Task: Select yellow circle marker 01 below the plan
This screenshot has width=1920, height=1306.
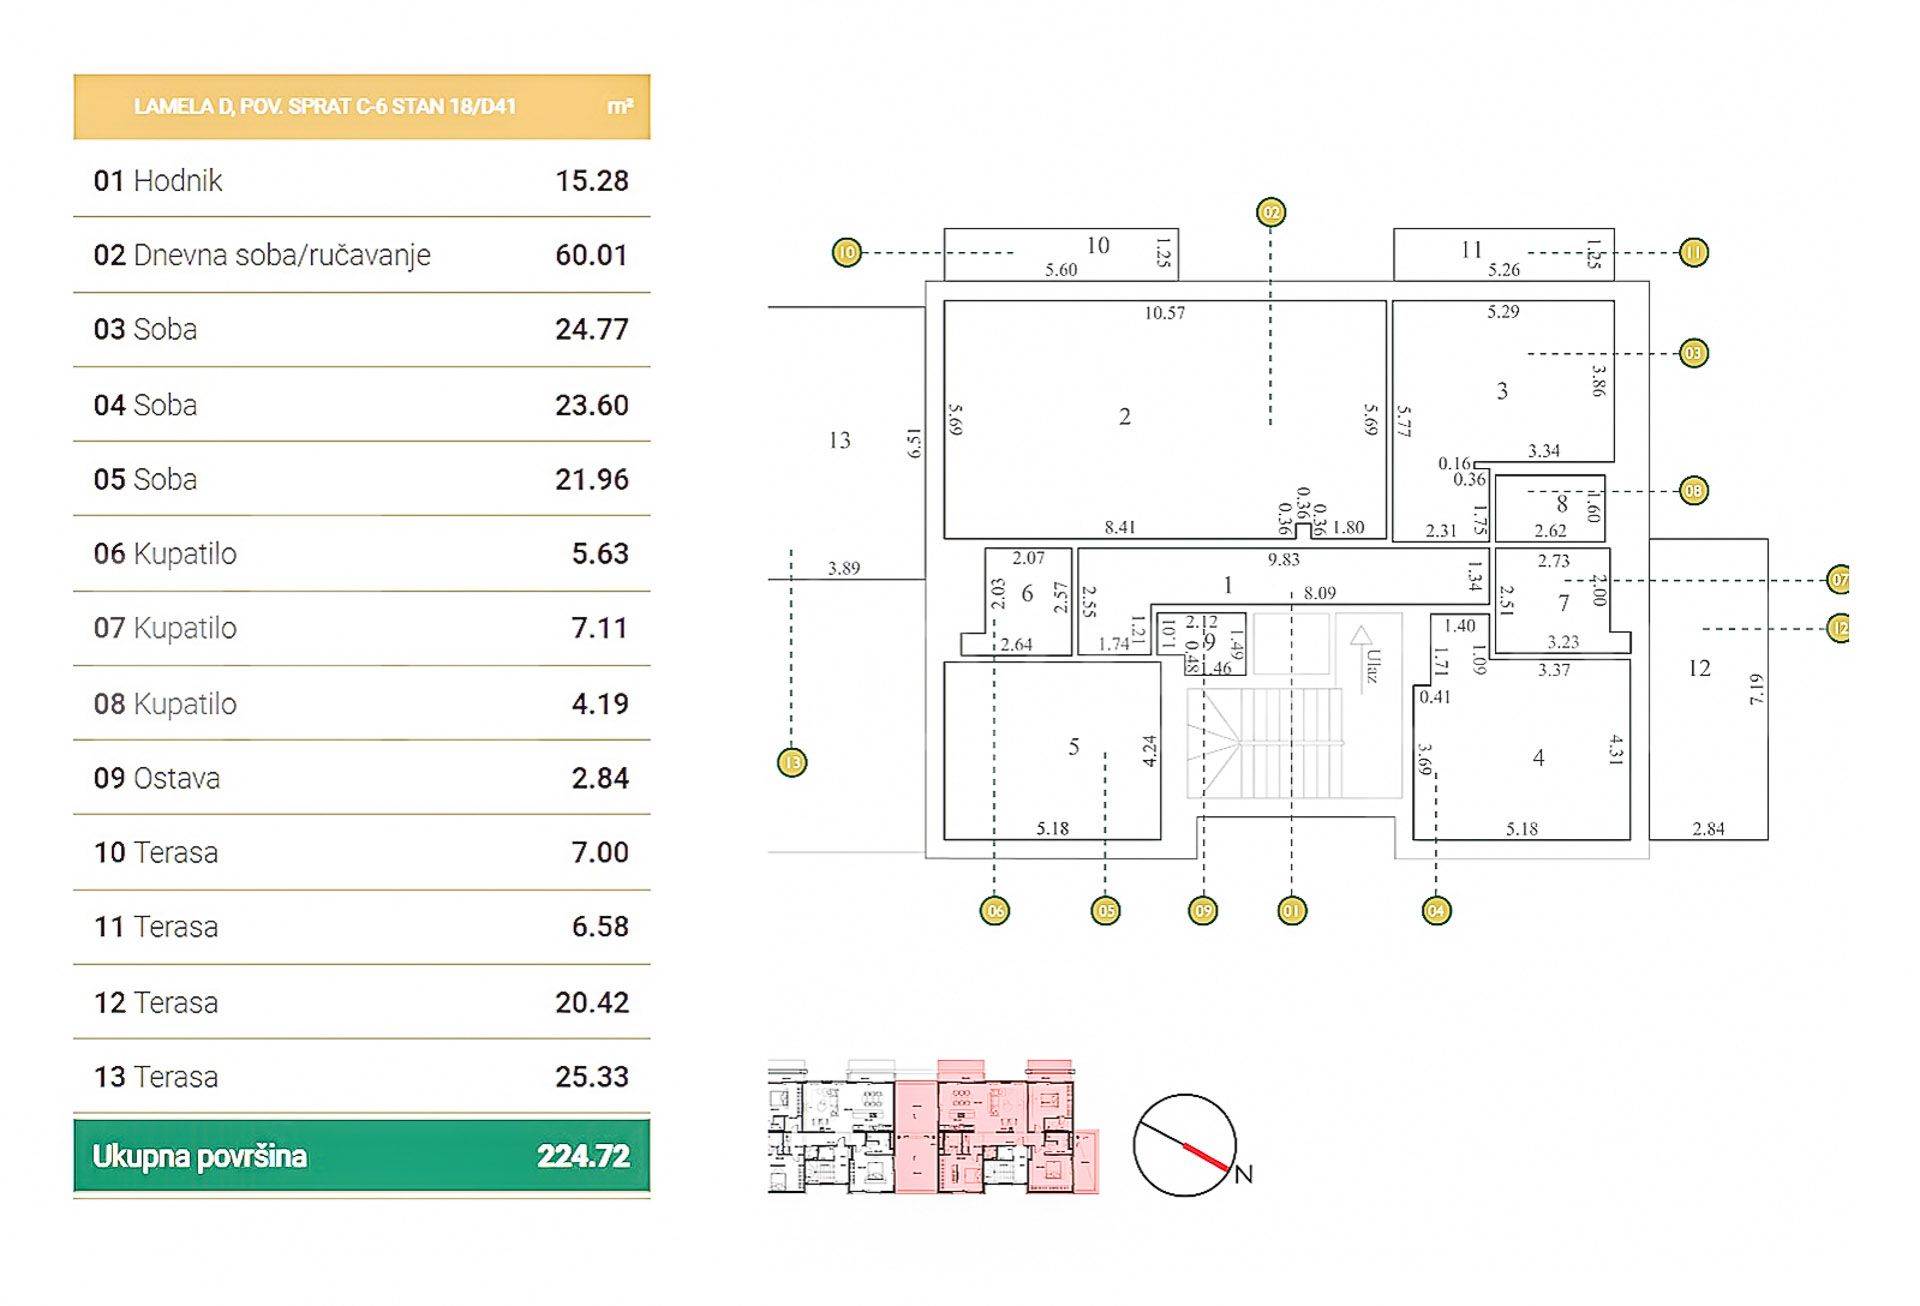Action: click(x=1292, y=911)
